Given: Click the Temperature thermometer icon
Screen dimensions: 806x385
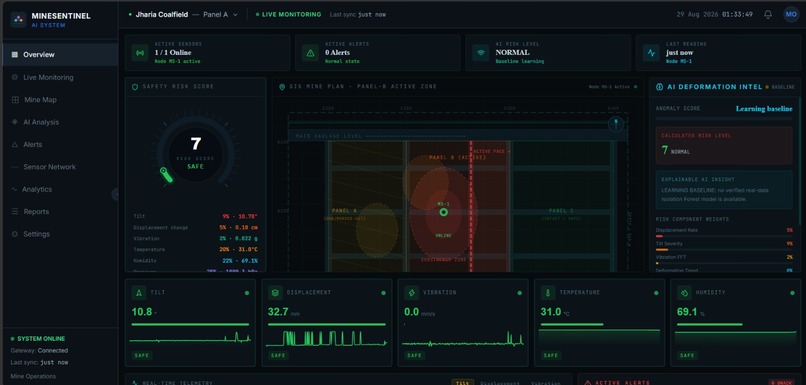Looking at the screenshot, I should pos(547,292).
